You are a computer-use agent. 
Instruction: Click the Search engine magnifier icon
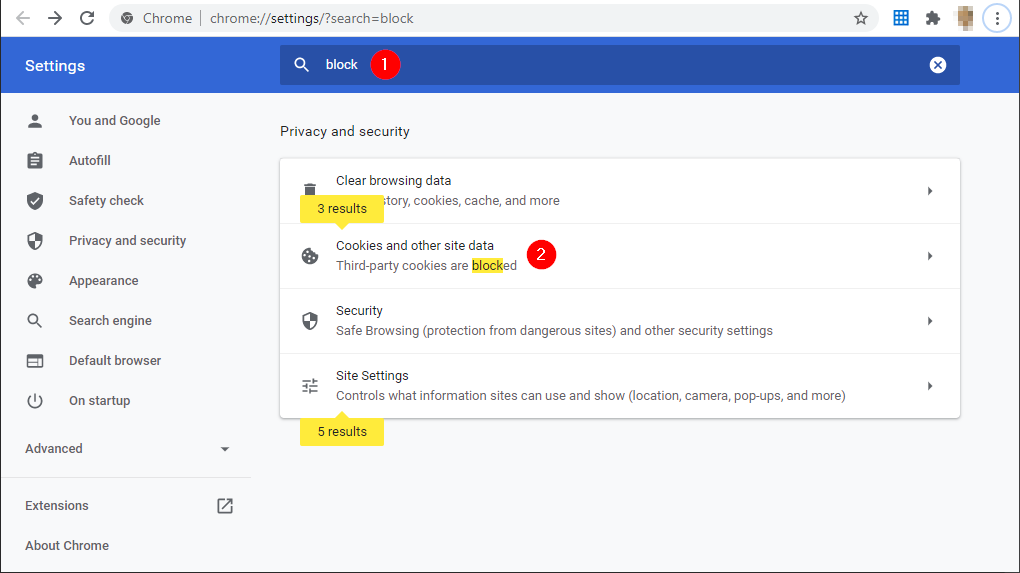pyautogui.click(x=35, y=321)
